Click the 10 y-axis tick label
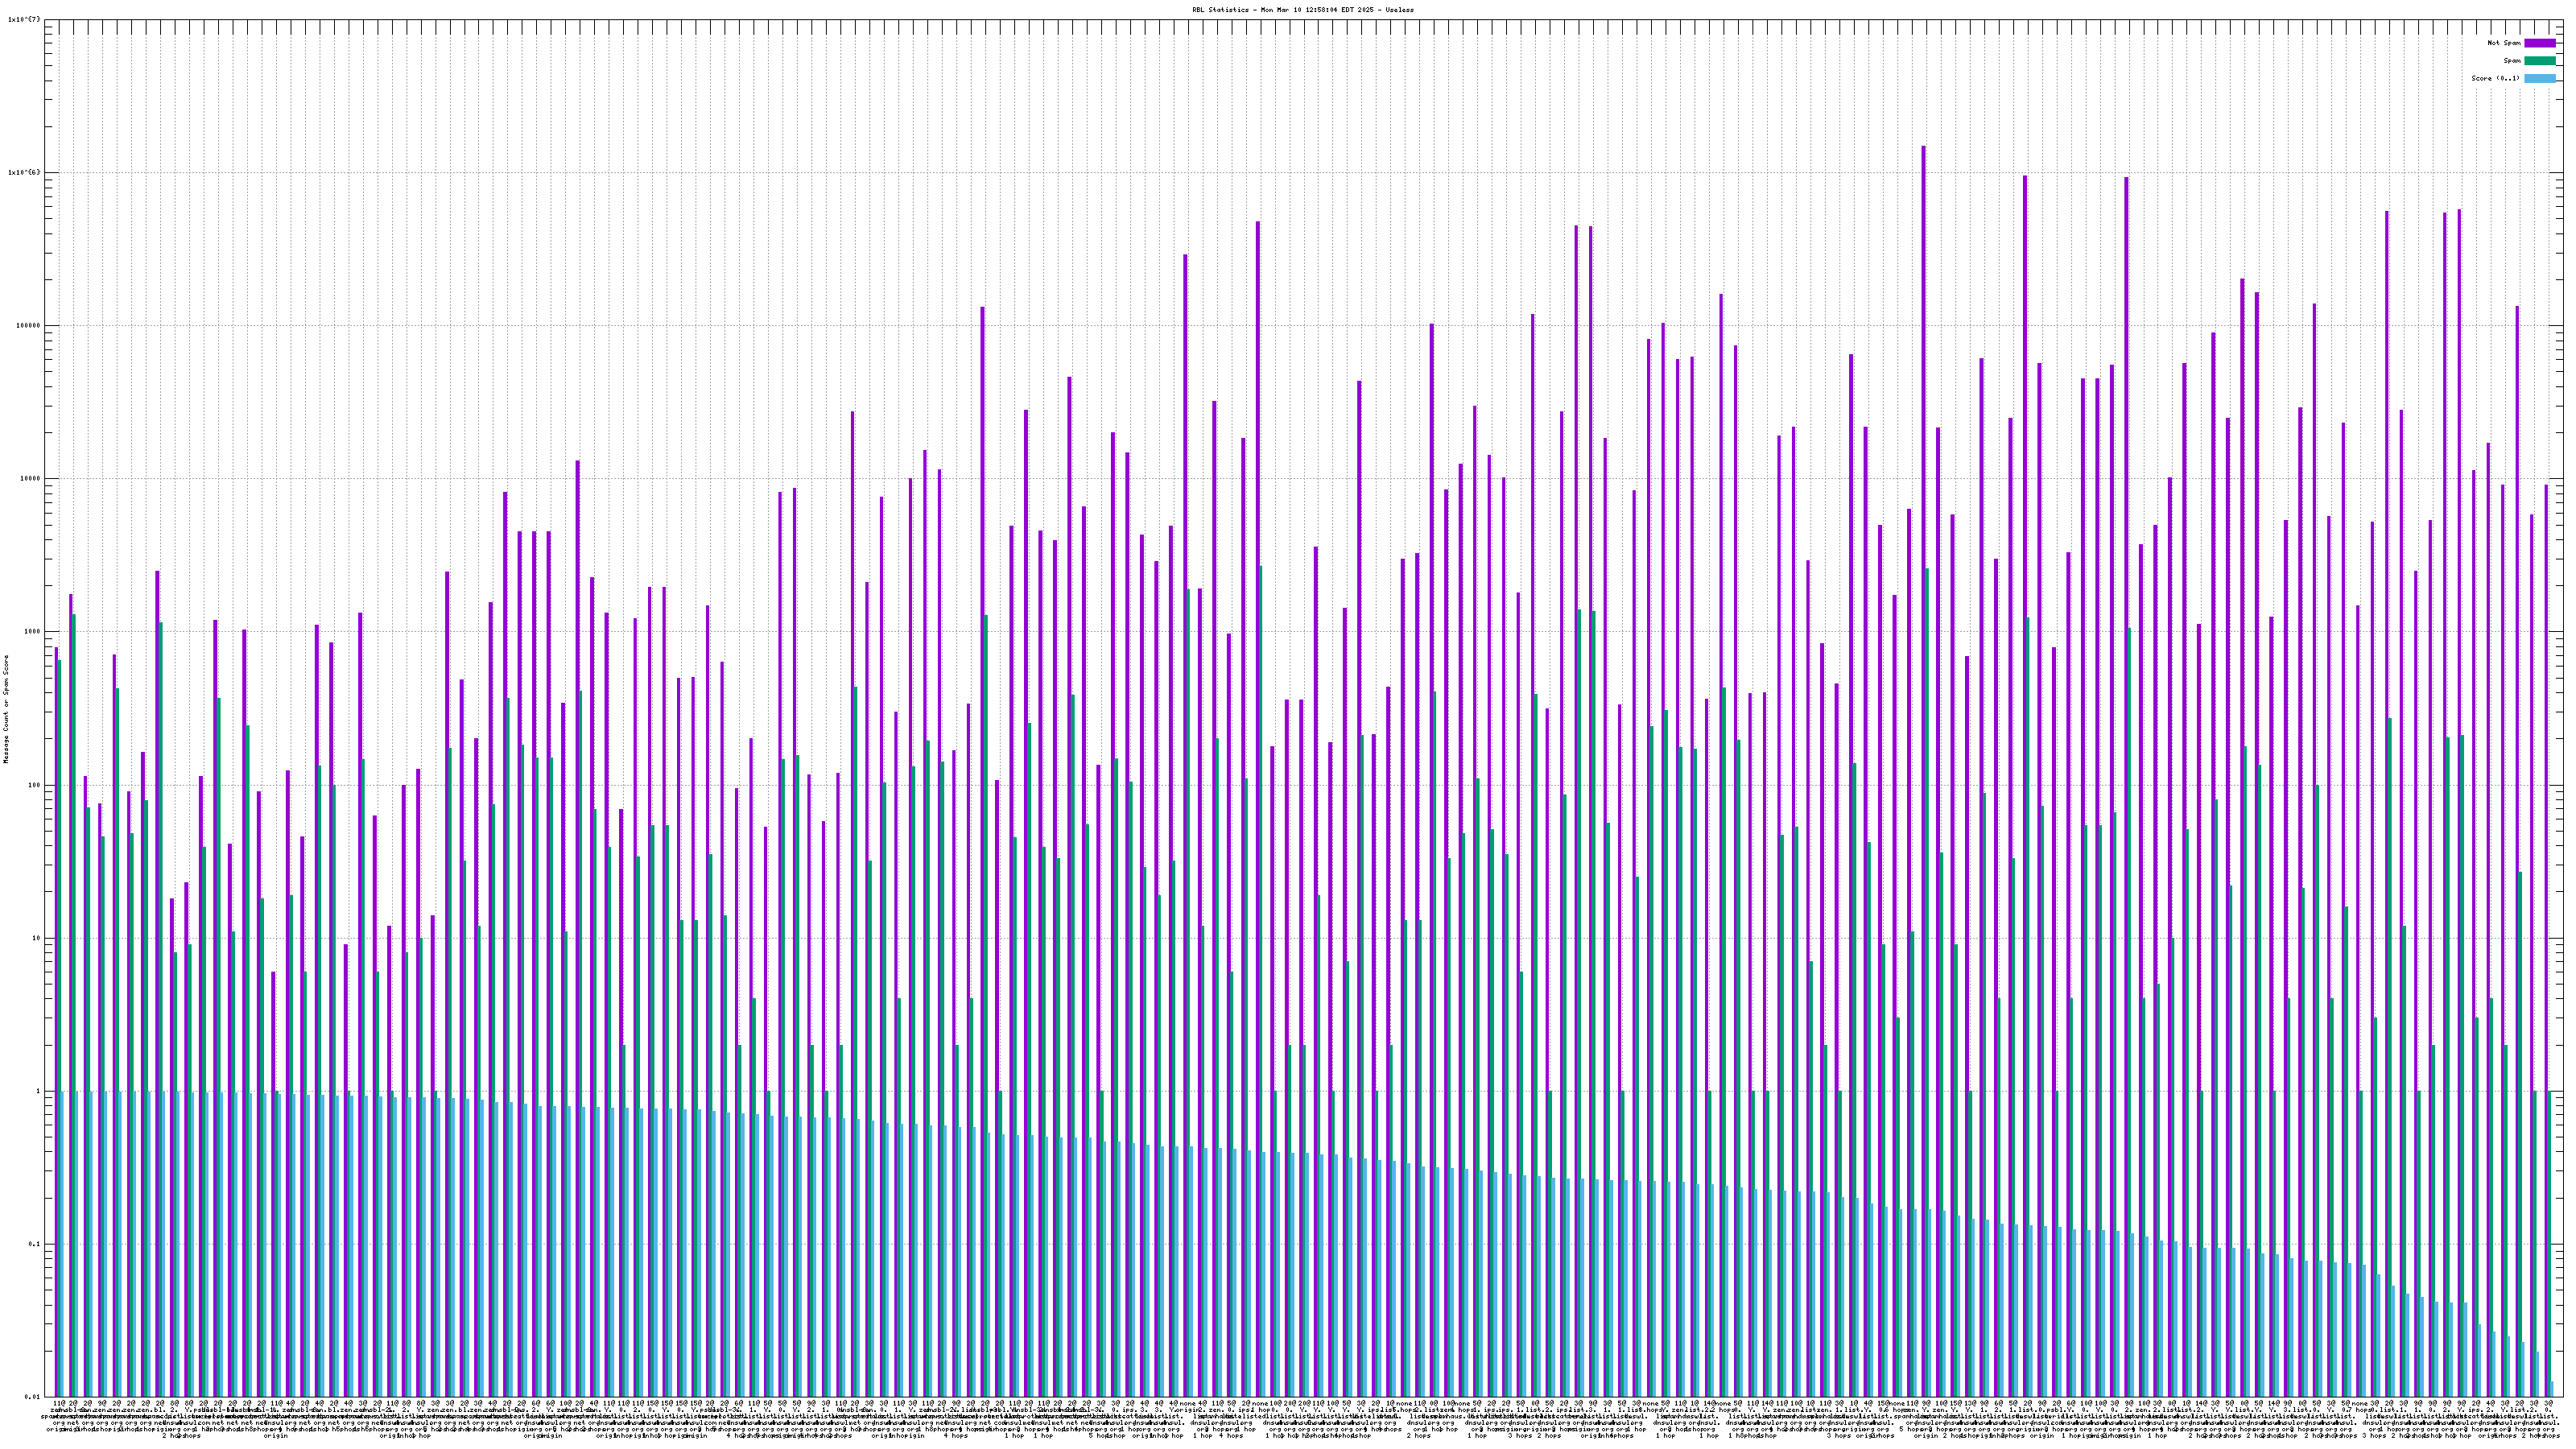Screen dimensions: 2576x1449 (x=36, y=938)
